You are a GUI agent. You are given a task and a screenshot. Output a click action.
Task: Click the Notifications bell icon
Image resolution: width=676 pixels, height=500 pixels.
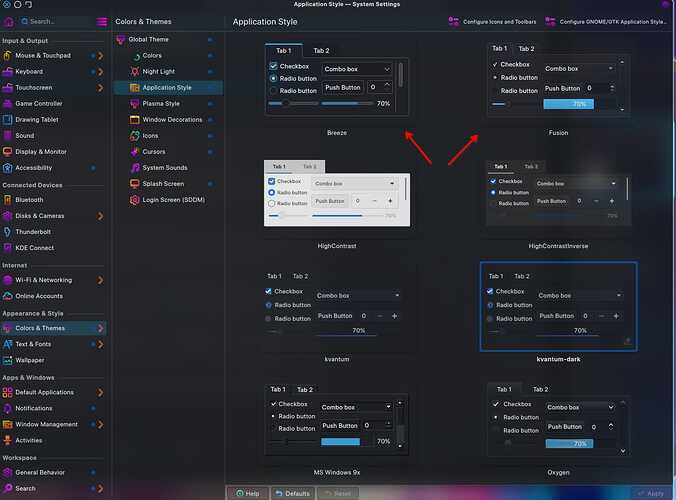(7, 408)
